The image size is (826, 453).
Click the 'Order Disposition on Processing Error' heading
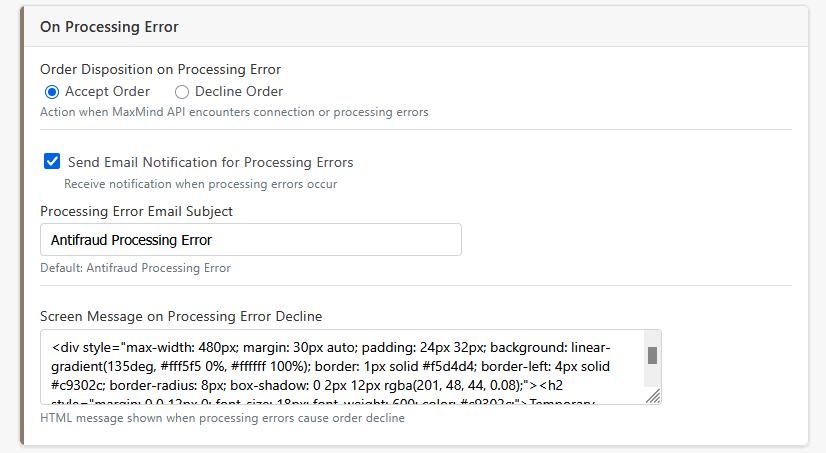point(160,70)
